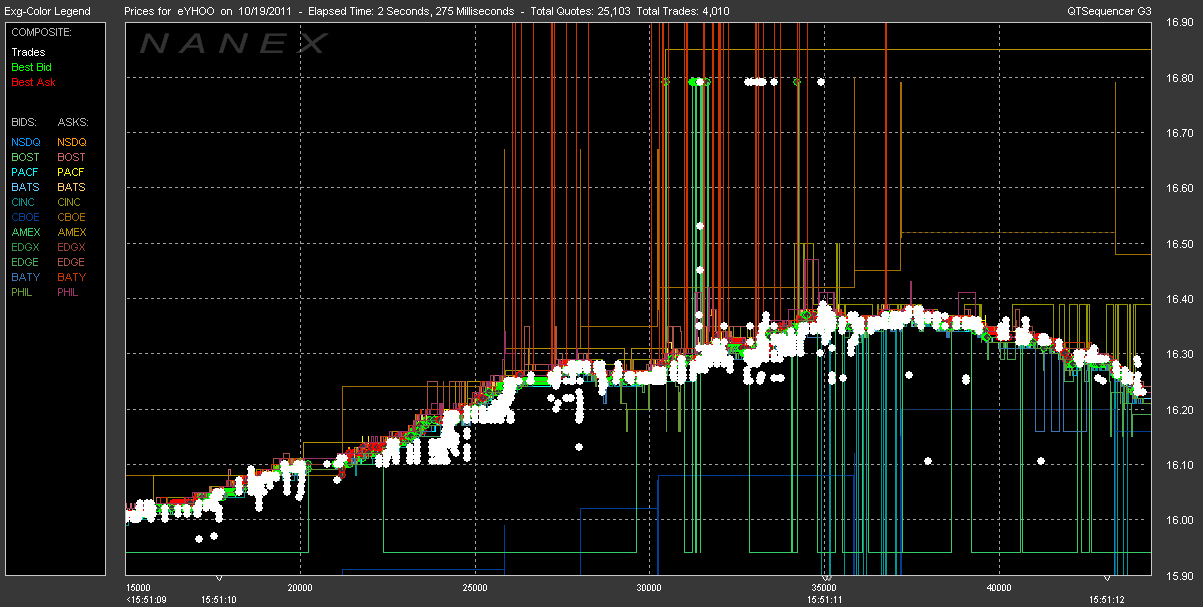
Task: Click the tick marker above 15:51:11
Action: (825, 579)
